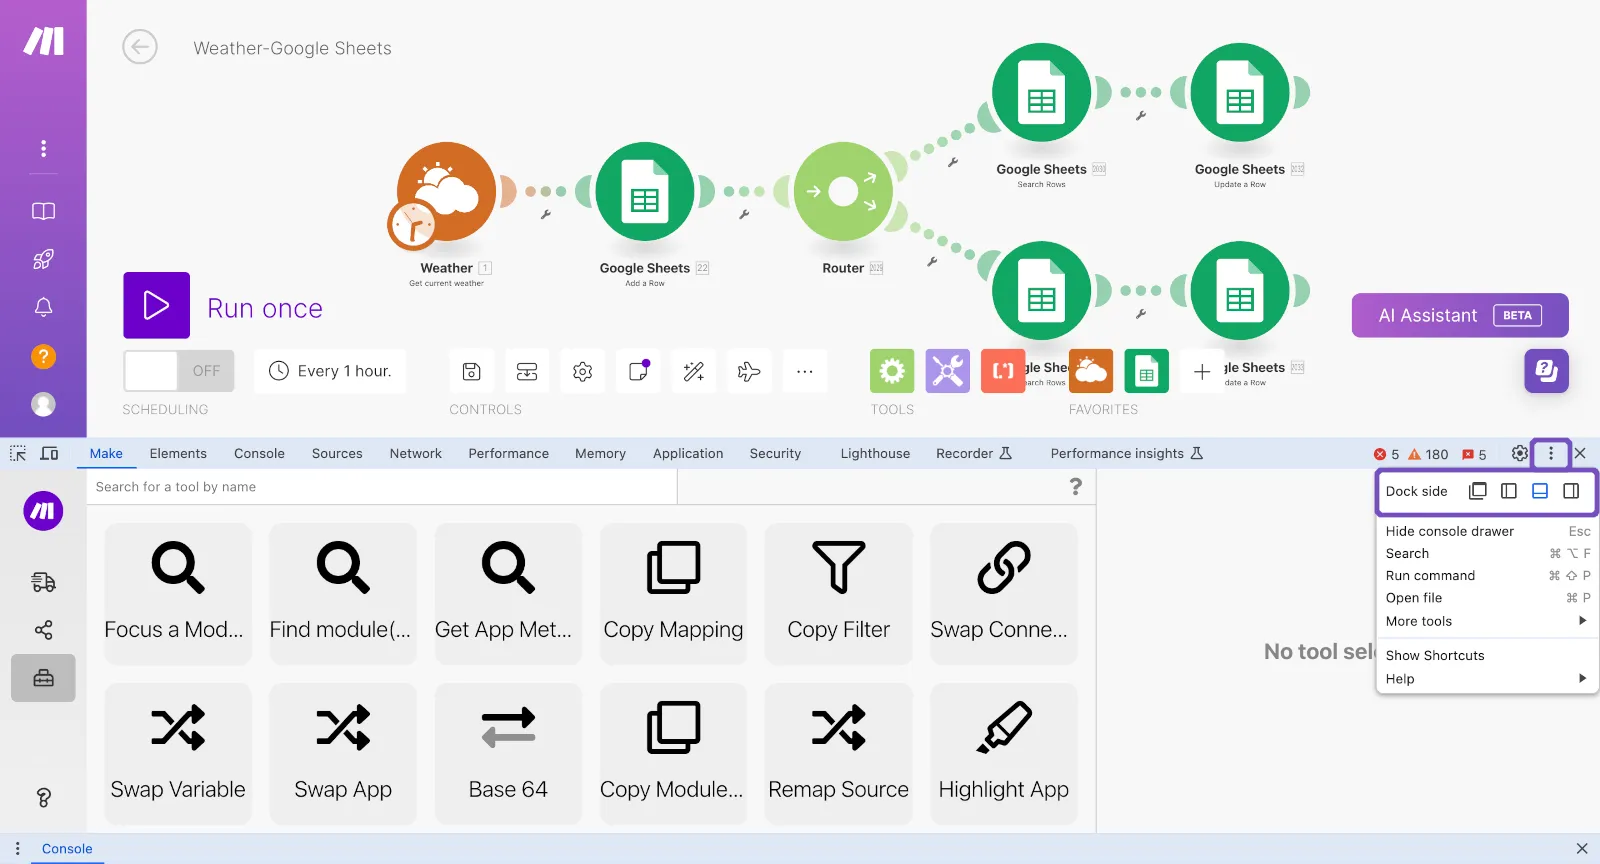
Task: Click the explain flow airplane icon
Action: point(749,372)
